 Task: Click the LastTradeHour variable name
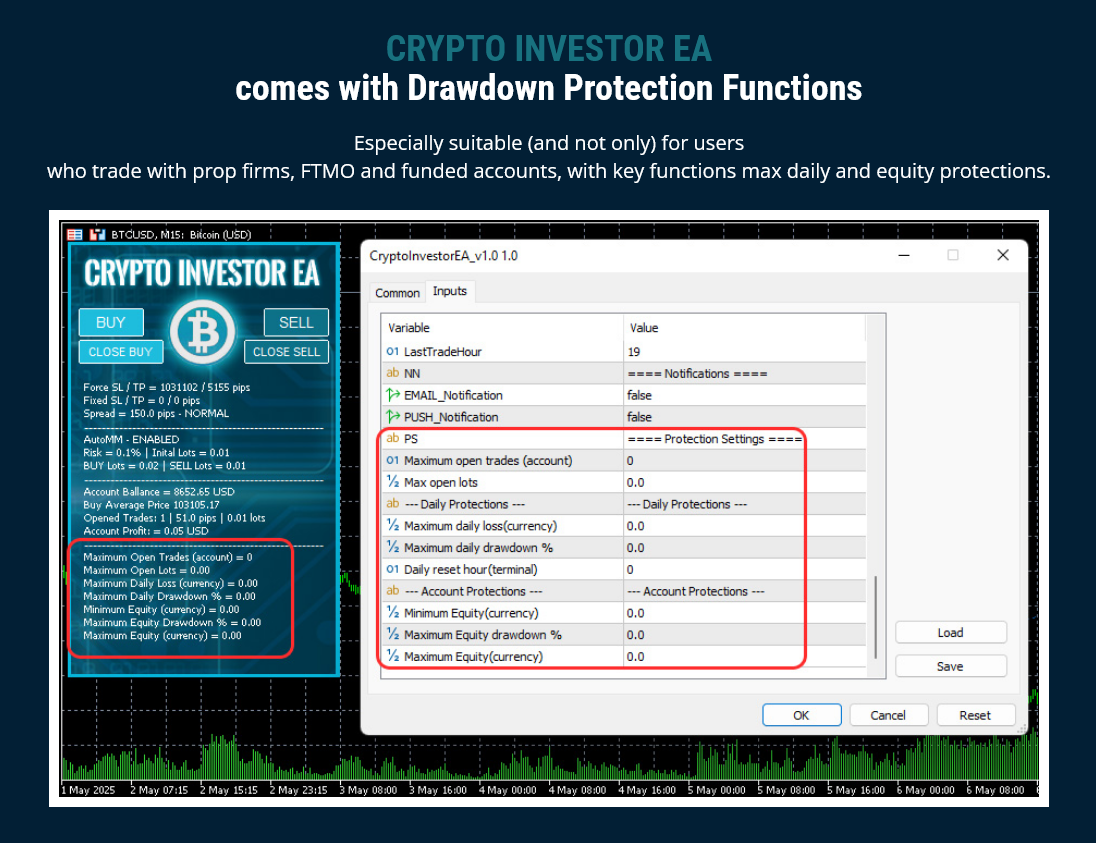click(x=442, y=352)
